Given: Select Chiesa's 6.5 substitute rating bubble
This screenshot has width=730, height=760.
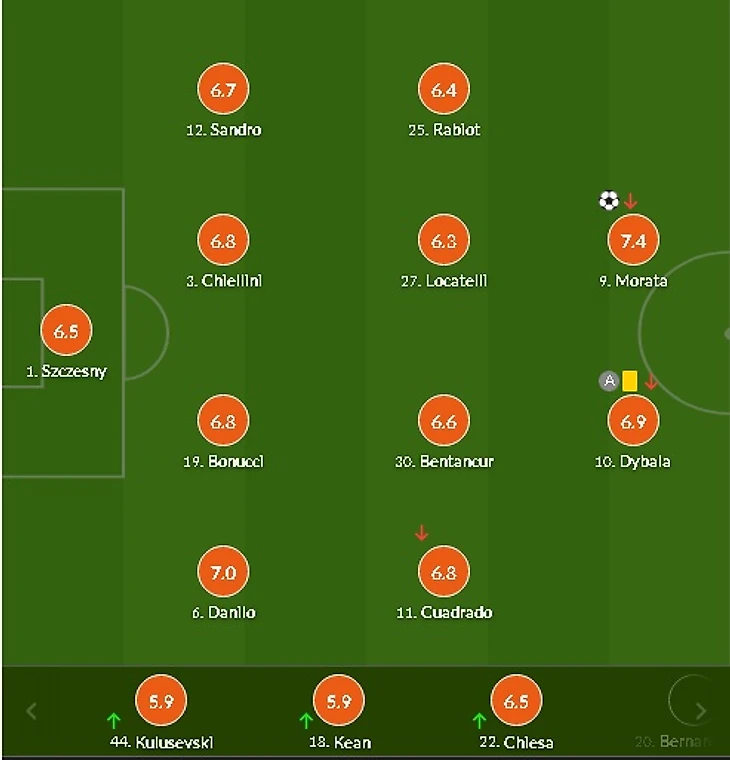Looking at the screenshot, I should point(516,700).
